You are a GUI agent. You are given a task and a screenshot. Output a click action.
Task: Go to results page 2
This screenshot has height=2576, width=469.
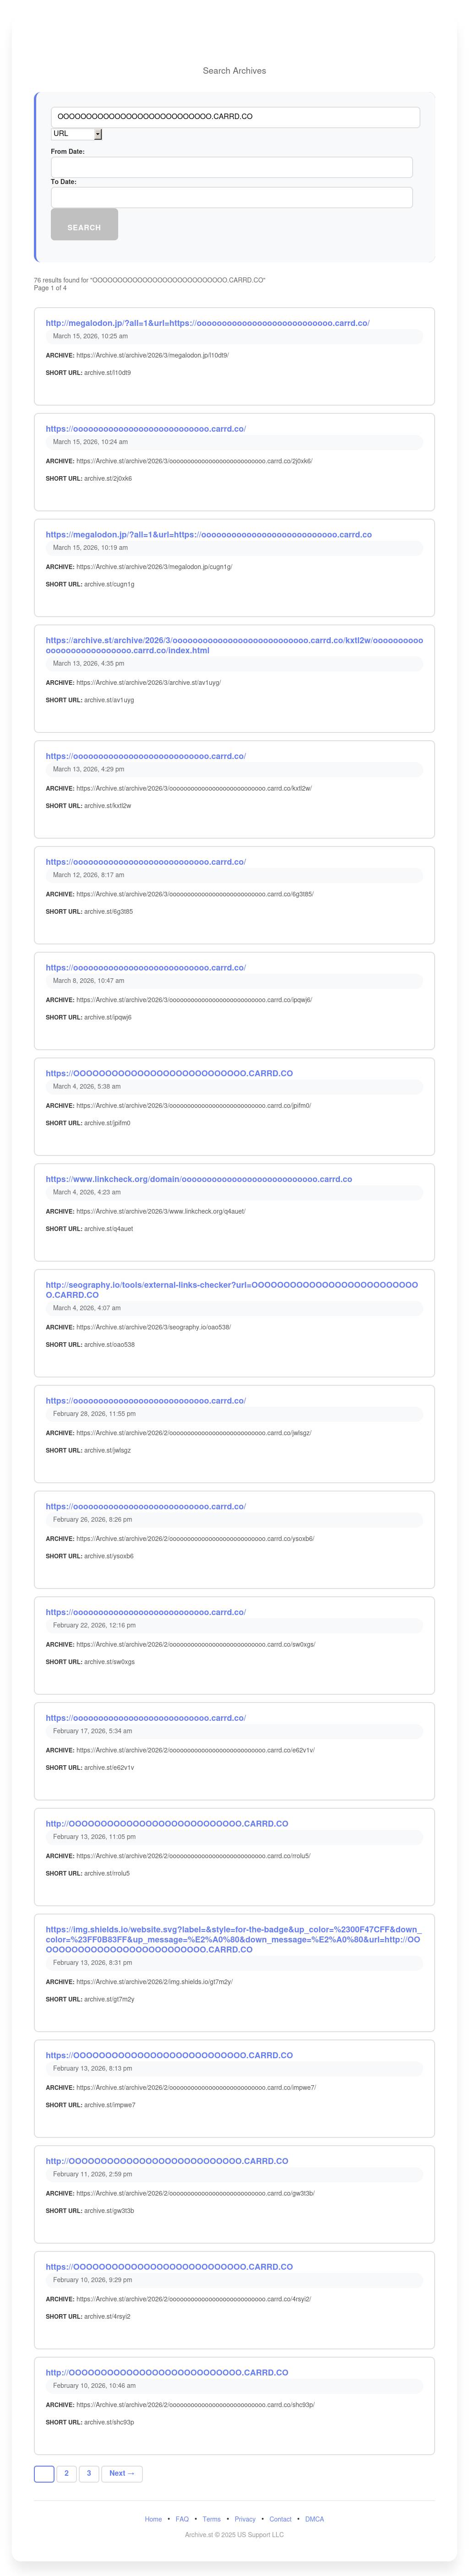pos(66,2473)
